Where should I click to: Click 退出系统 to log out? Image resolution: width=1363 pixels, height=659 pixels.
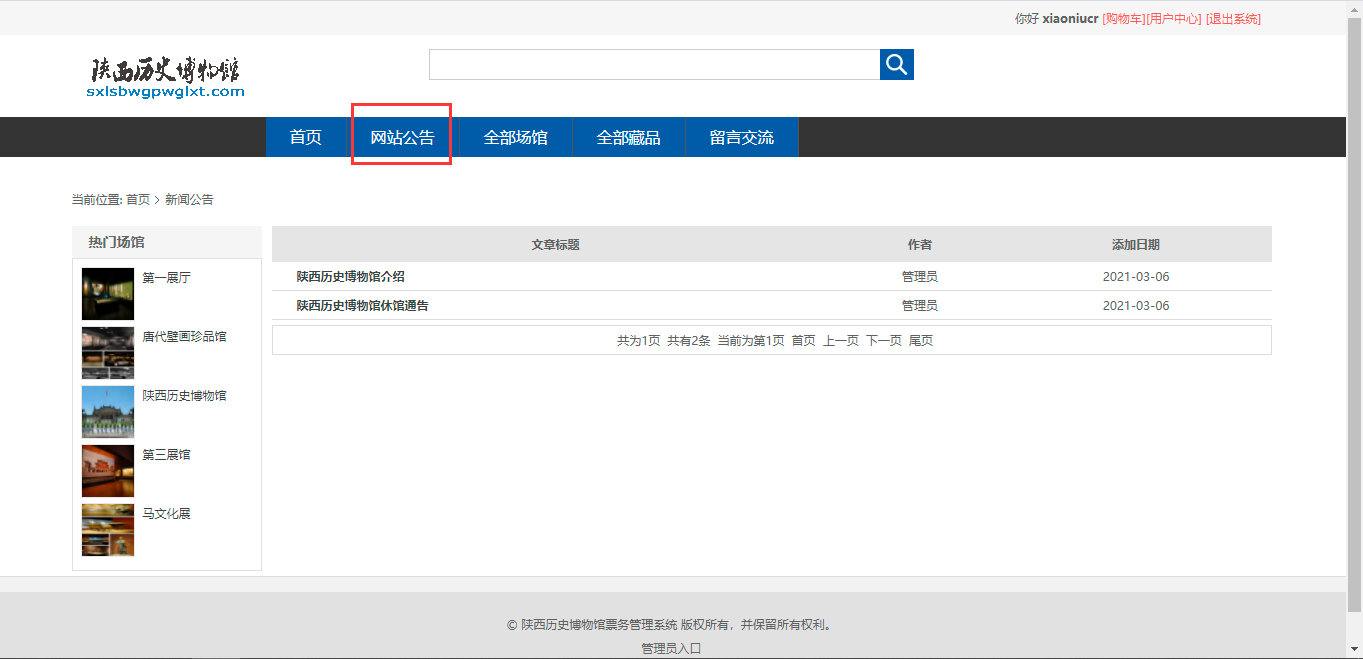[1233, 18]
